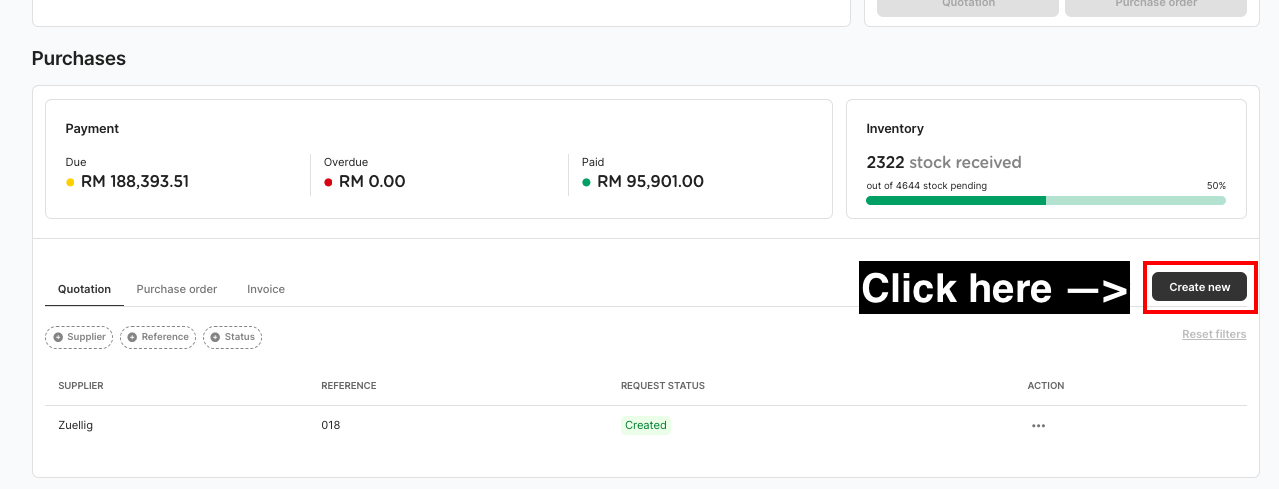Viewport: 1279px width, 489px height.
Task: Click the inventory stock progress bar
Action: pos(1046,200)
